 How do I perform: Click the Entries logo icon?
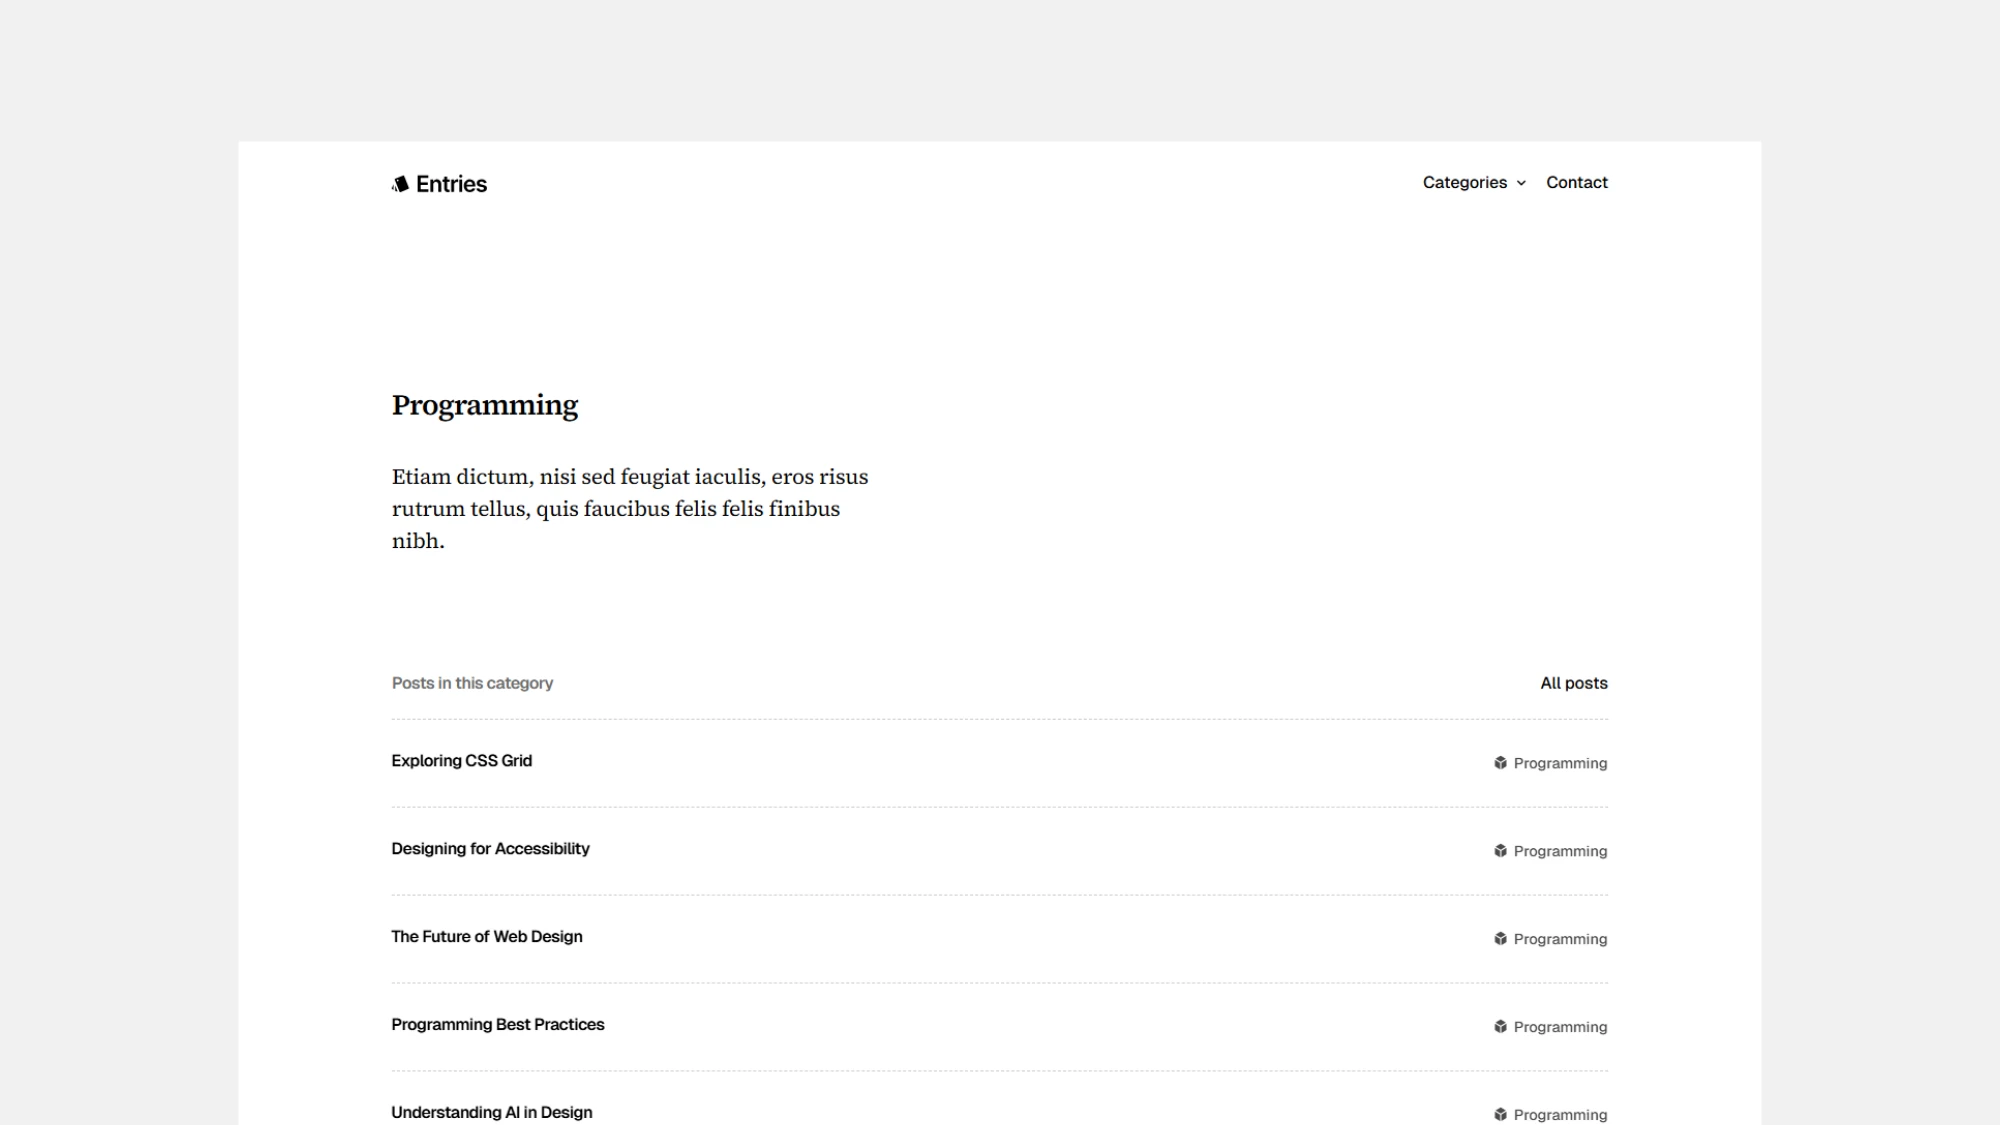400,183
